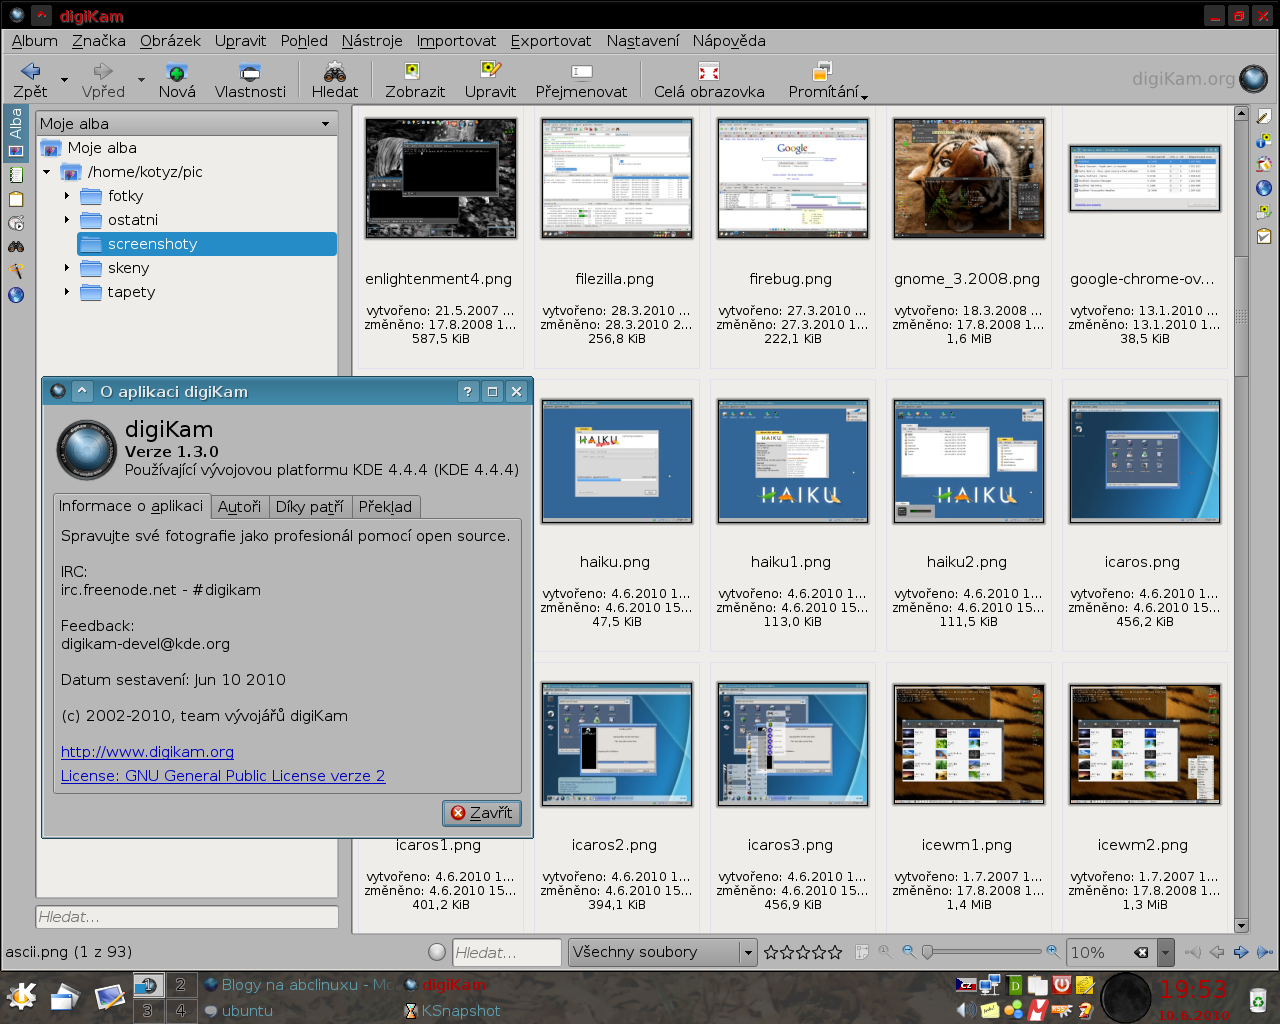Viewport: 1280px width, 1024px height.
Task: Open the 10% zoom level dropdown
Action: (x=1165, y=952)
